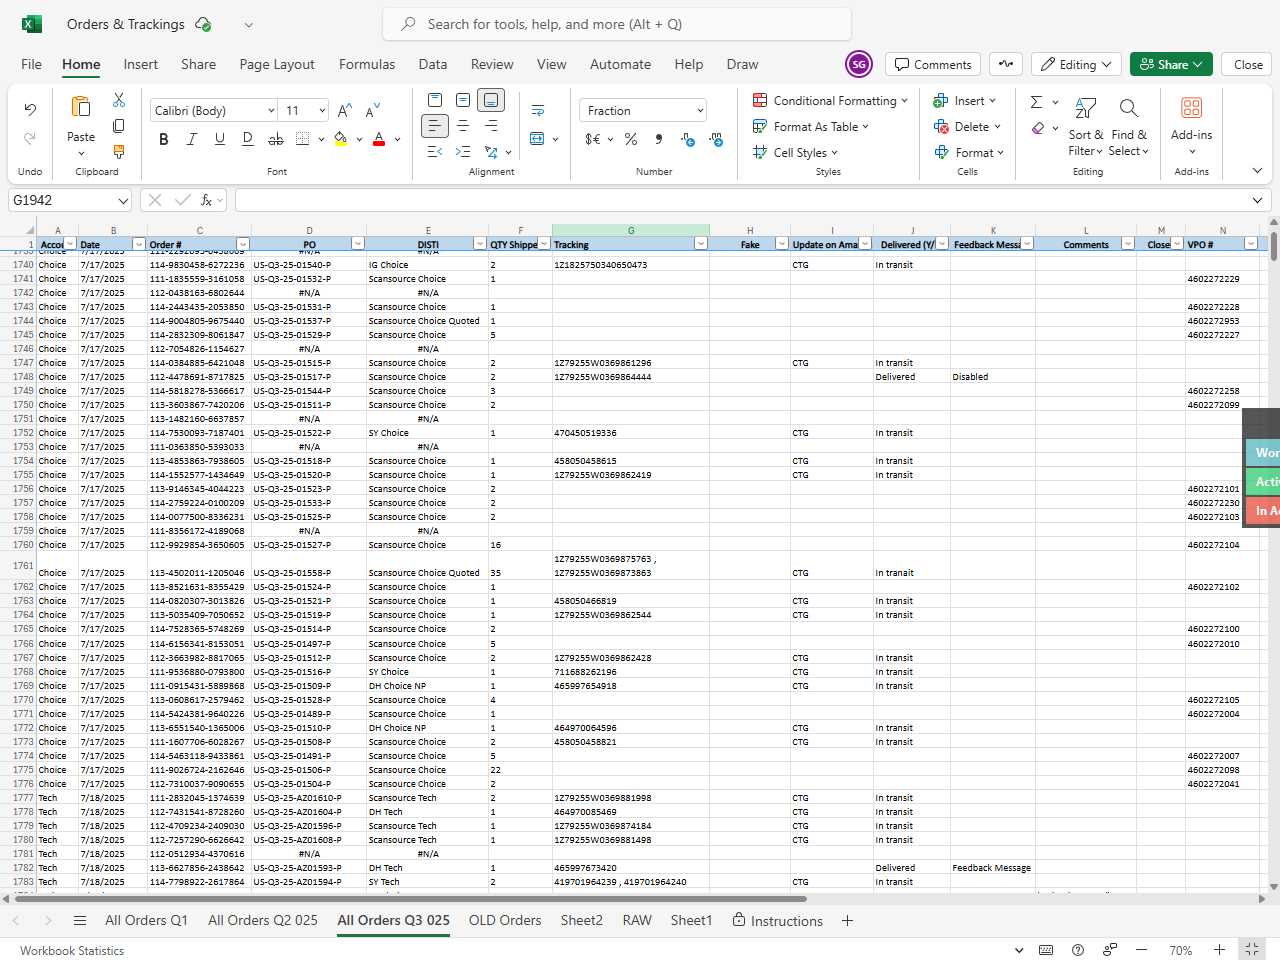The image size is (1280, 960).
Task: Click the Decrease Decimal icon
Action: (x=716, y=139)
